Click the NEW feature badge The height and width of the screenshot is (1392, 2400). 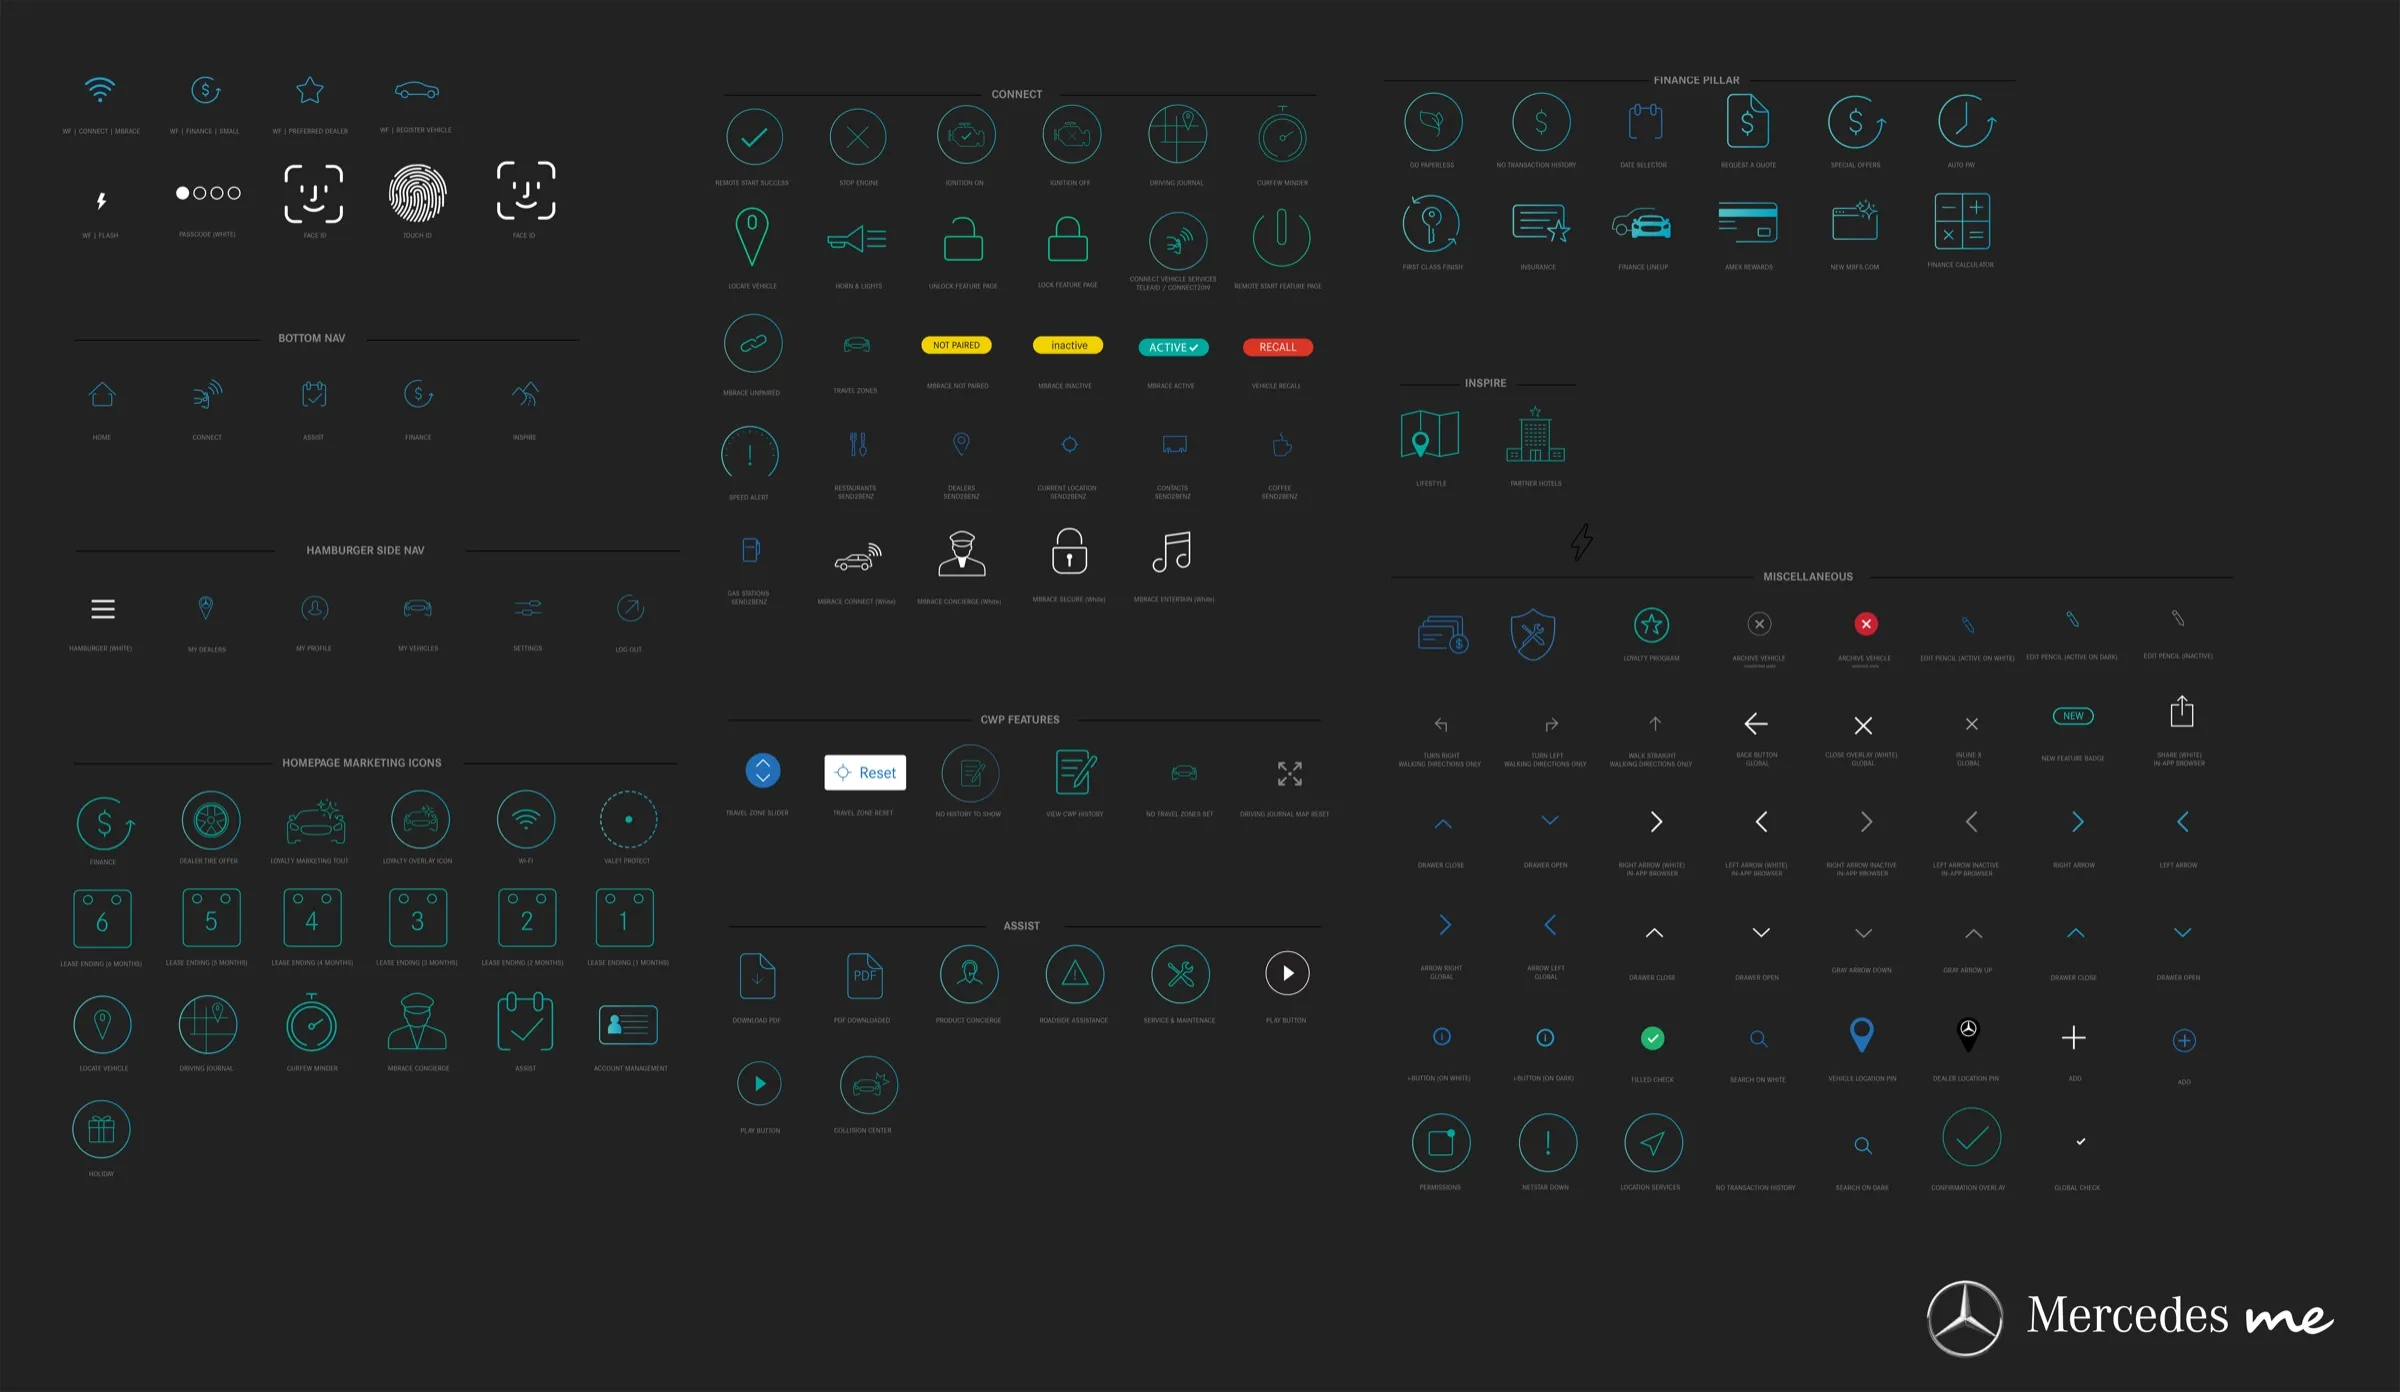point(2073,716)
